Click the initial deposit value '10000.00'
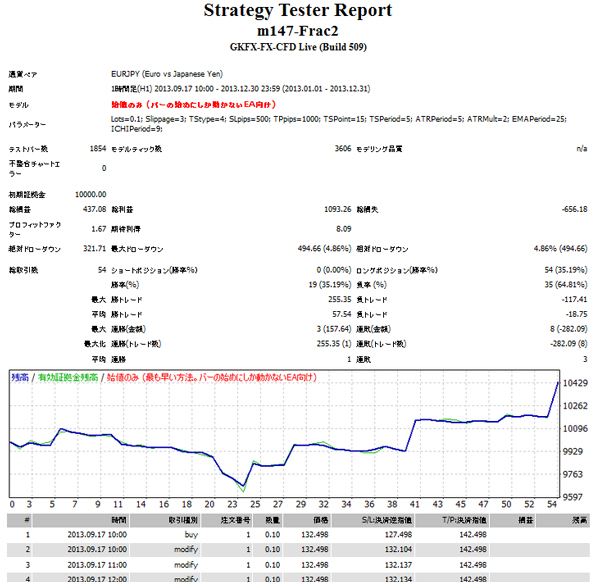The image size is (600, 582). coord(91,194)
